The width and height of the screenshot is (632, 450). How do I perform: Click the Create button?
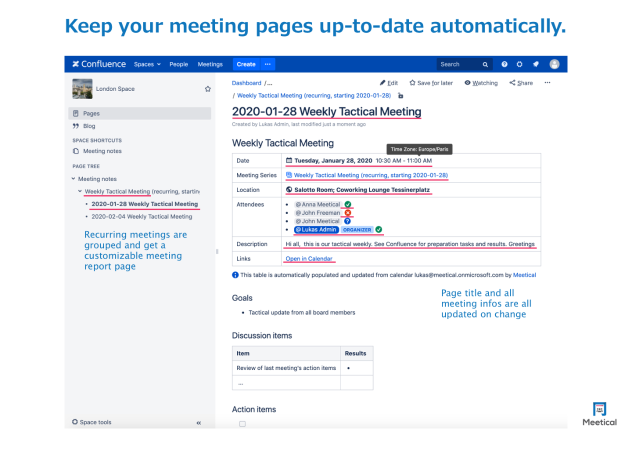coord(246,64)
